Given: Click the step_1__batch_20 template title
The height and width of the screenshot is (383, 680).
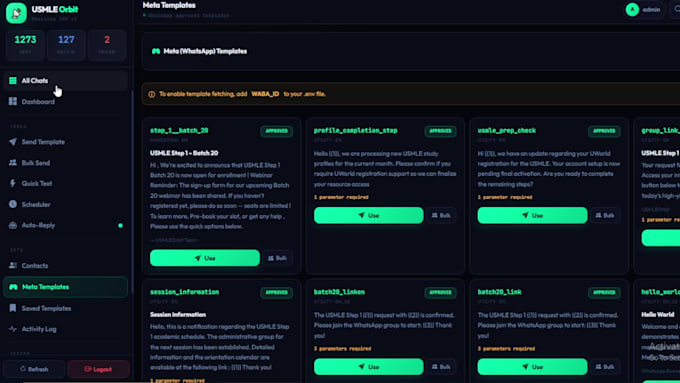Looking at the screenshot, I should 179,131.
